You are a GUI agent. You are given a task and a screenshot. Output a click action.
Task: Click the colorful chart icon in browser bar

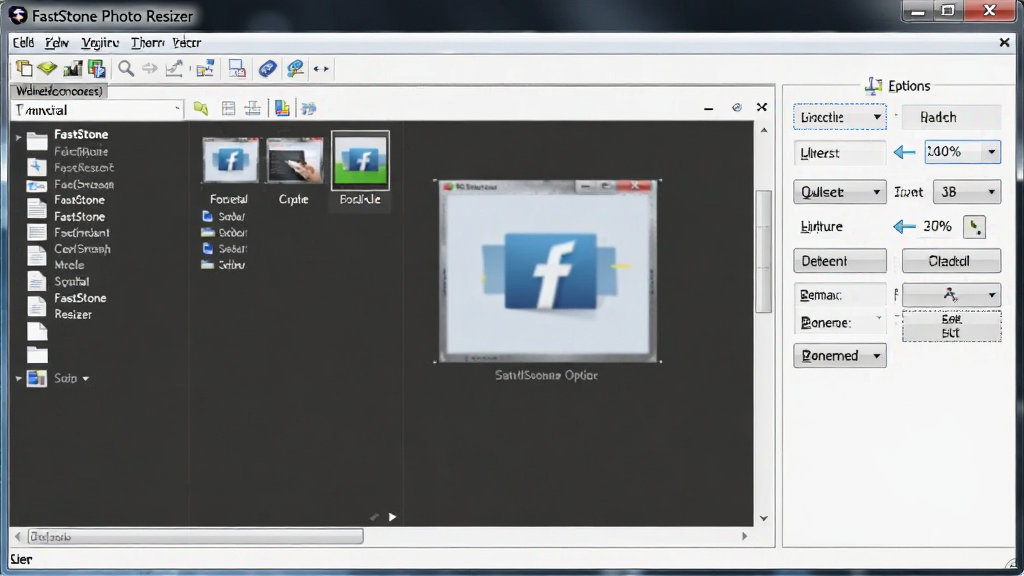pos(282,108)
